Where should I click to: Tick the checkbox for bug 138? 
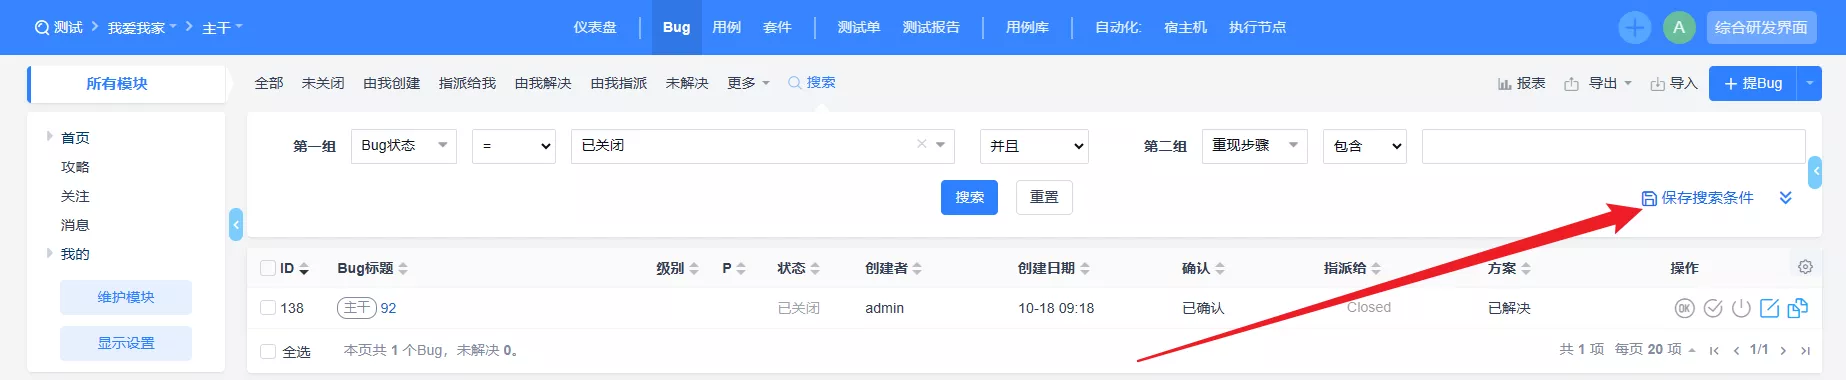point(268,308)
